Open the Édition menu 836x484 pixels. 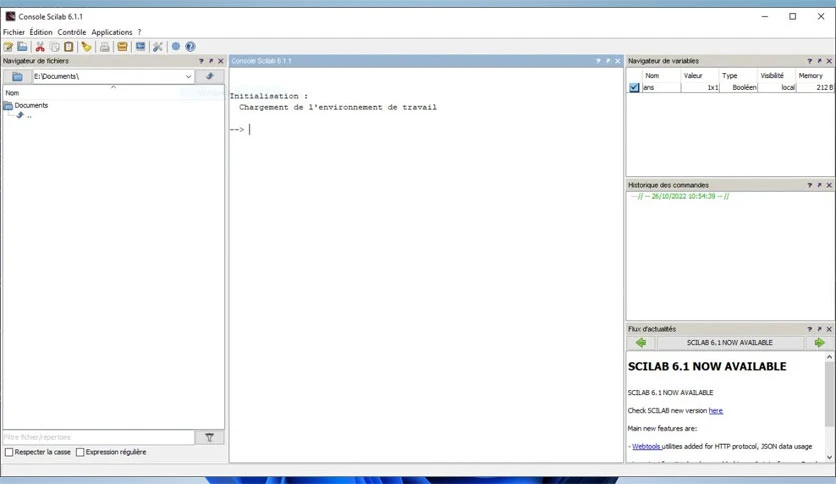click(41, 32)
